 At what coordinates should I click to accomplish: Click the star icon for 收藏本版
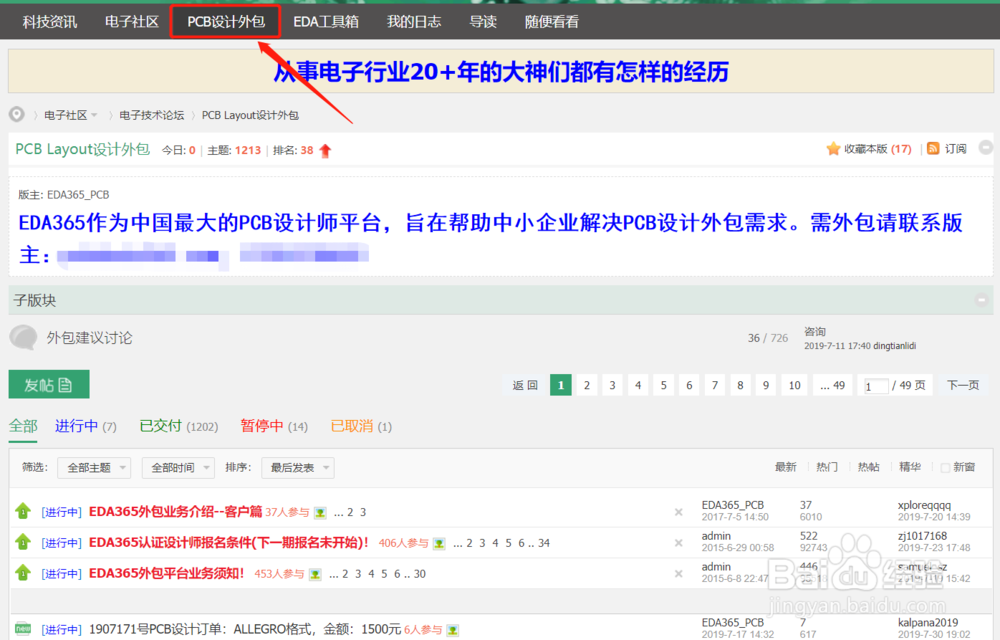click(x=833, y=149)
